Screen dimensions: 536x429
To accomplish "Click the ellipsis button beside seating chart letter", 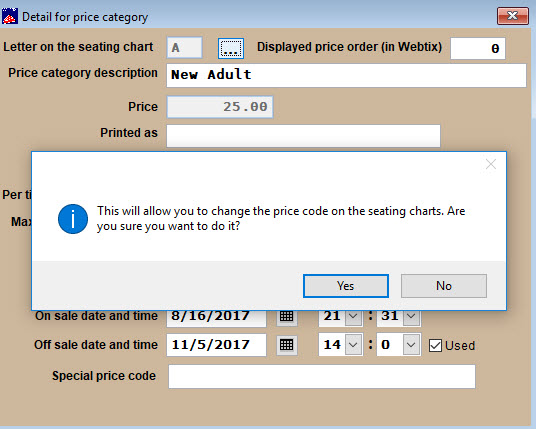I will tap(231, 48).
